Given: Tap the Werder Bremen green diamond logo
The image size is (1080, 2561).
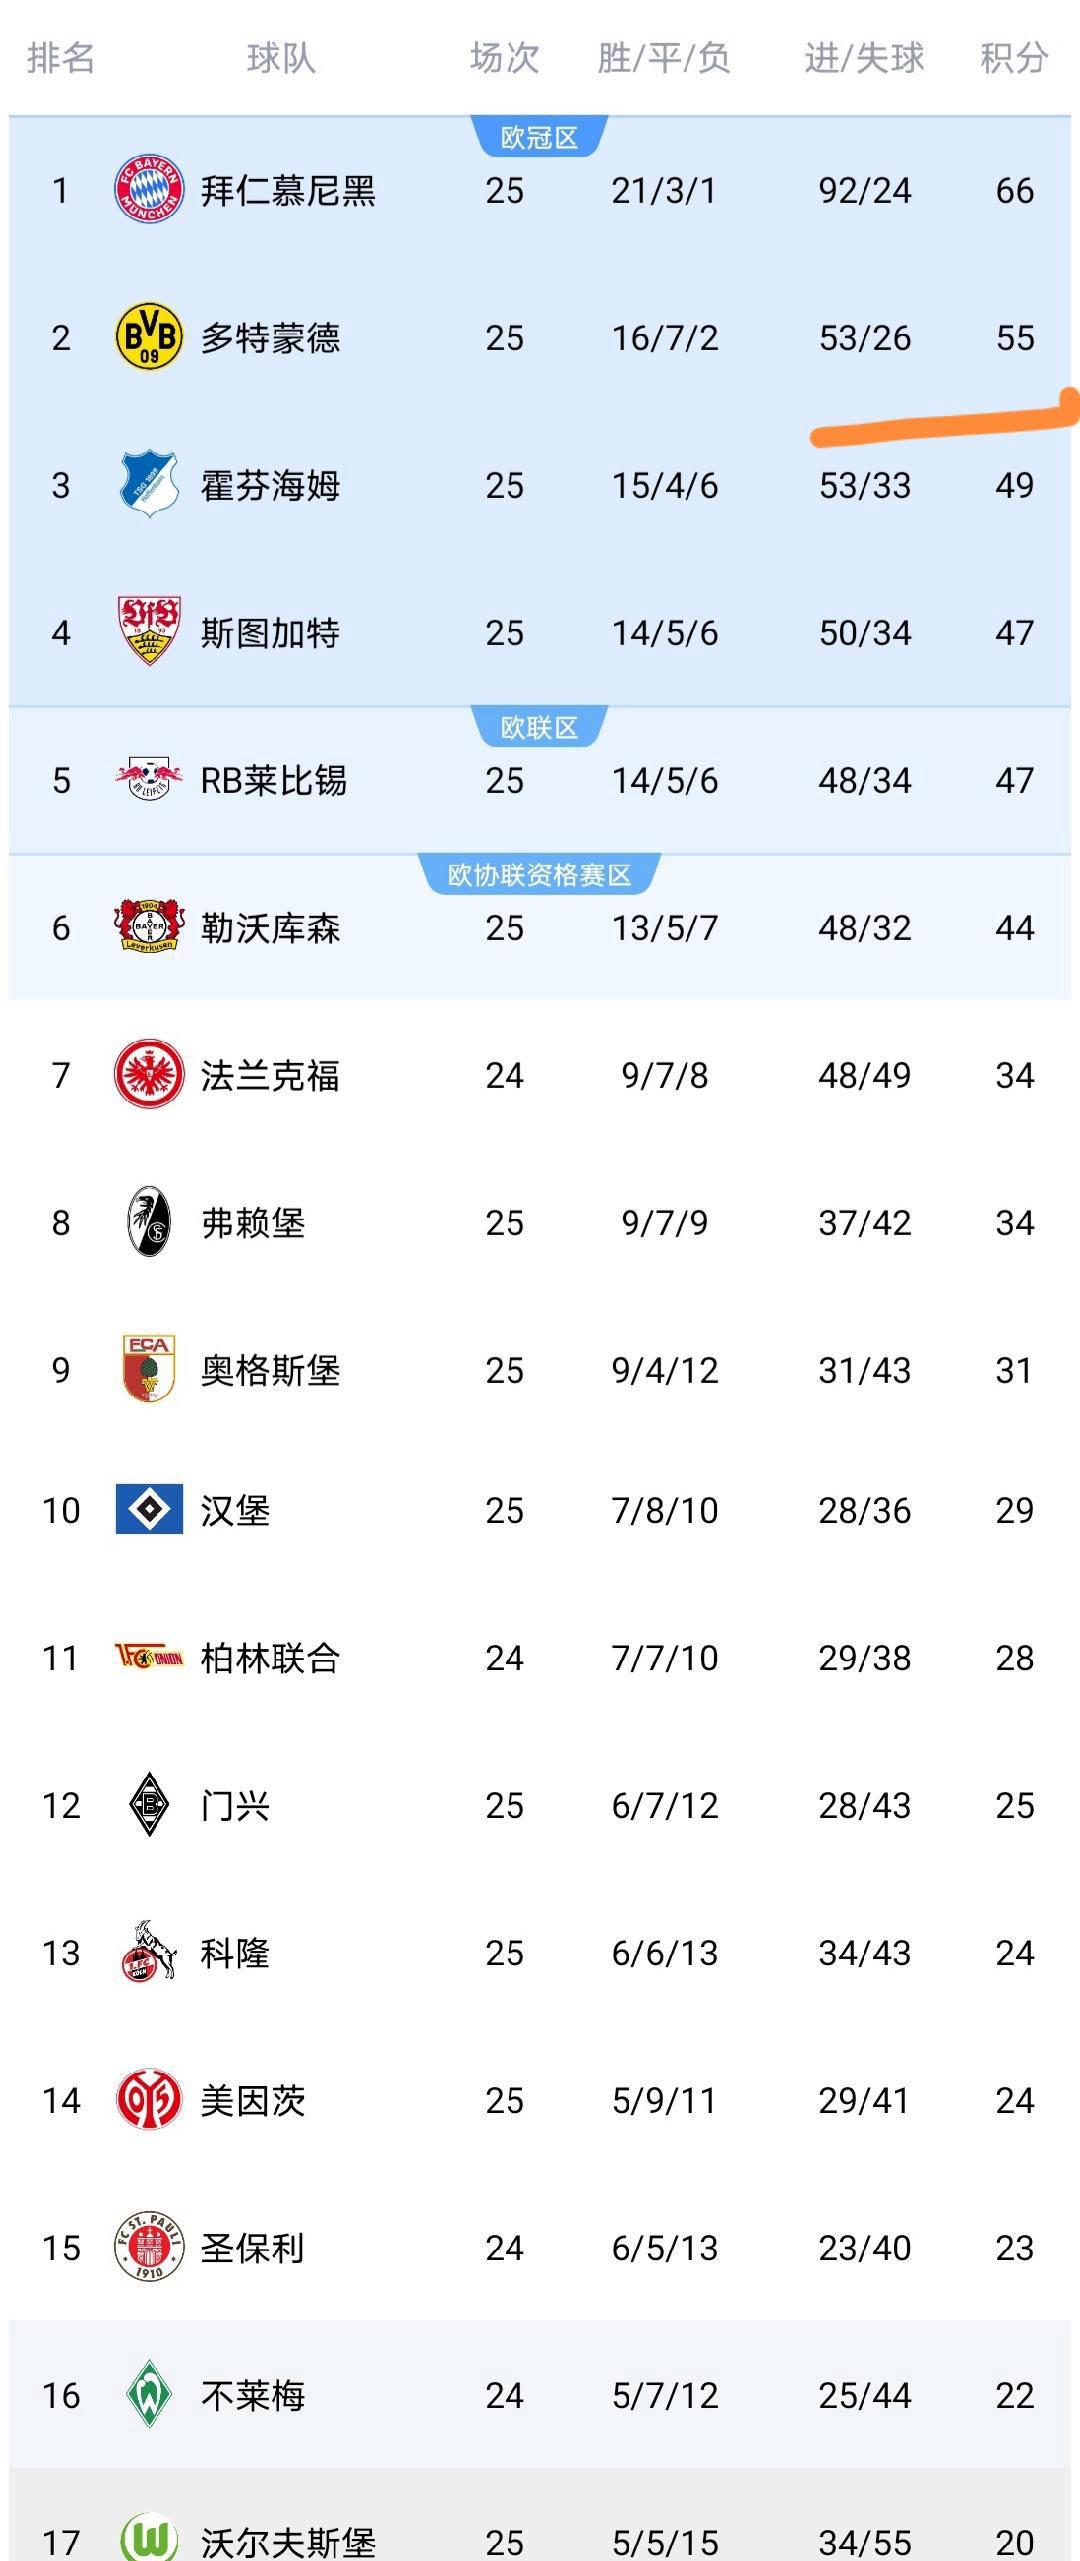Looking at the screenshot, I should [149, 2394].
